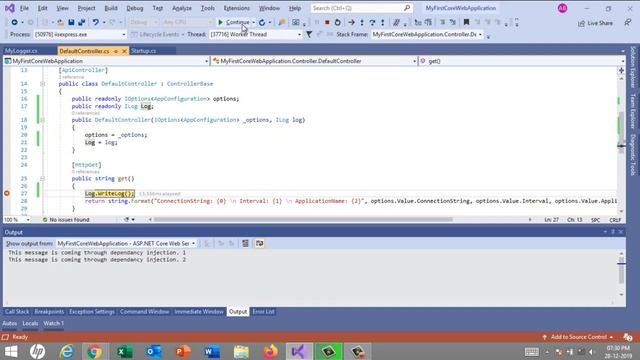Click the thread filter funnel icon
640x360 pixels.
(x=309, y=34)
